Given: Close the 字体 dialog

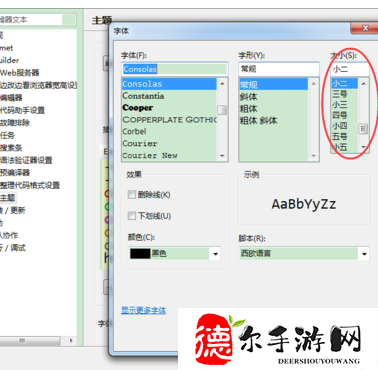Looking at the screenshot, I should pyautogui.click(x=364, y=28).
